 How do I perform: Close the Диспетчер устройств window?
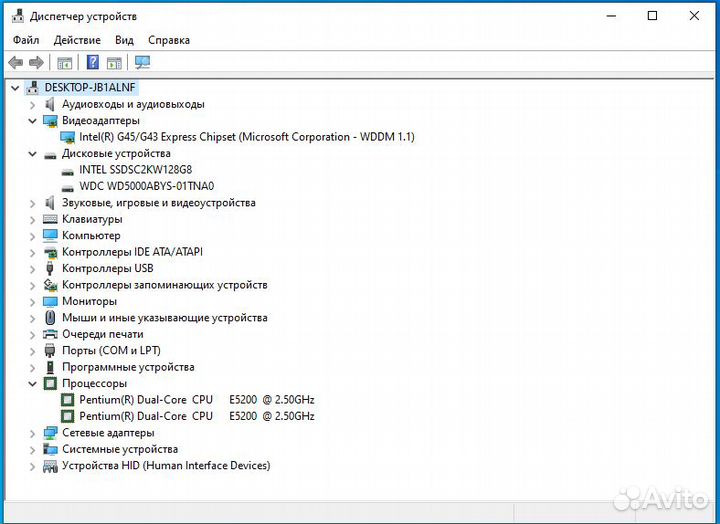point(694,16)
